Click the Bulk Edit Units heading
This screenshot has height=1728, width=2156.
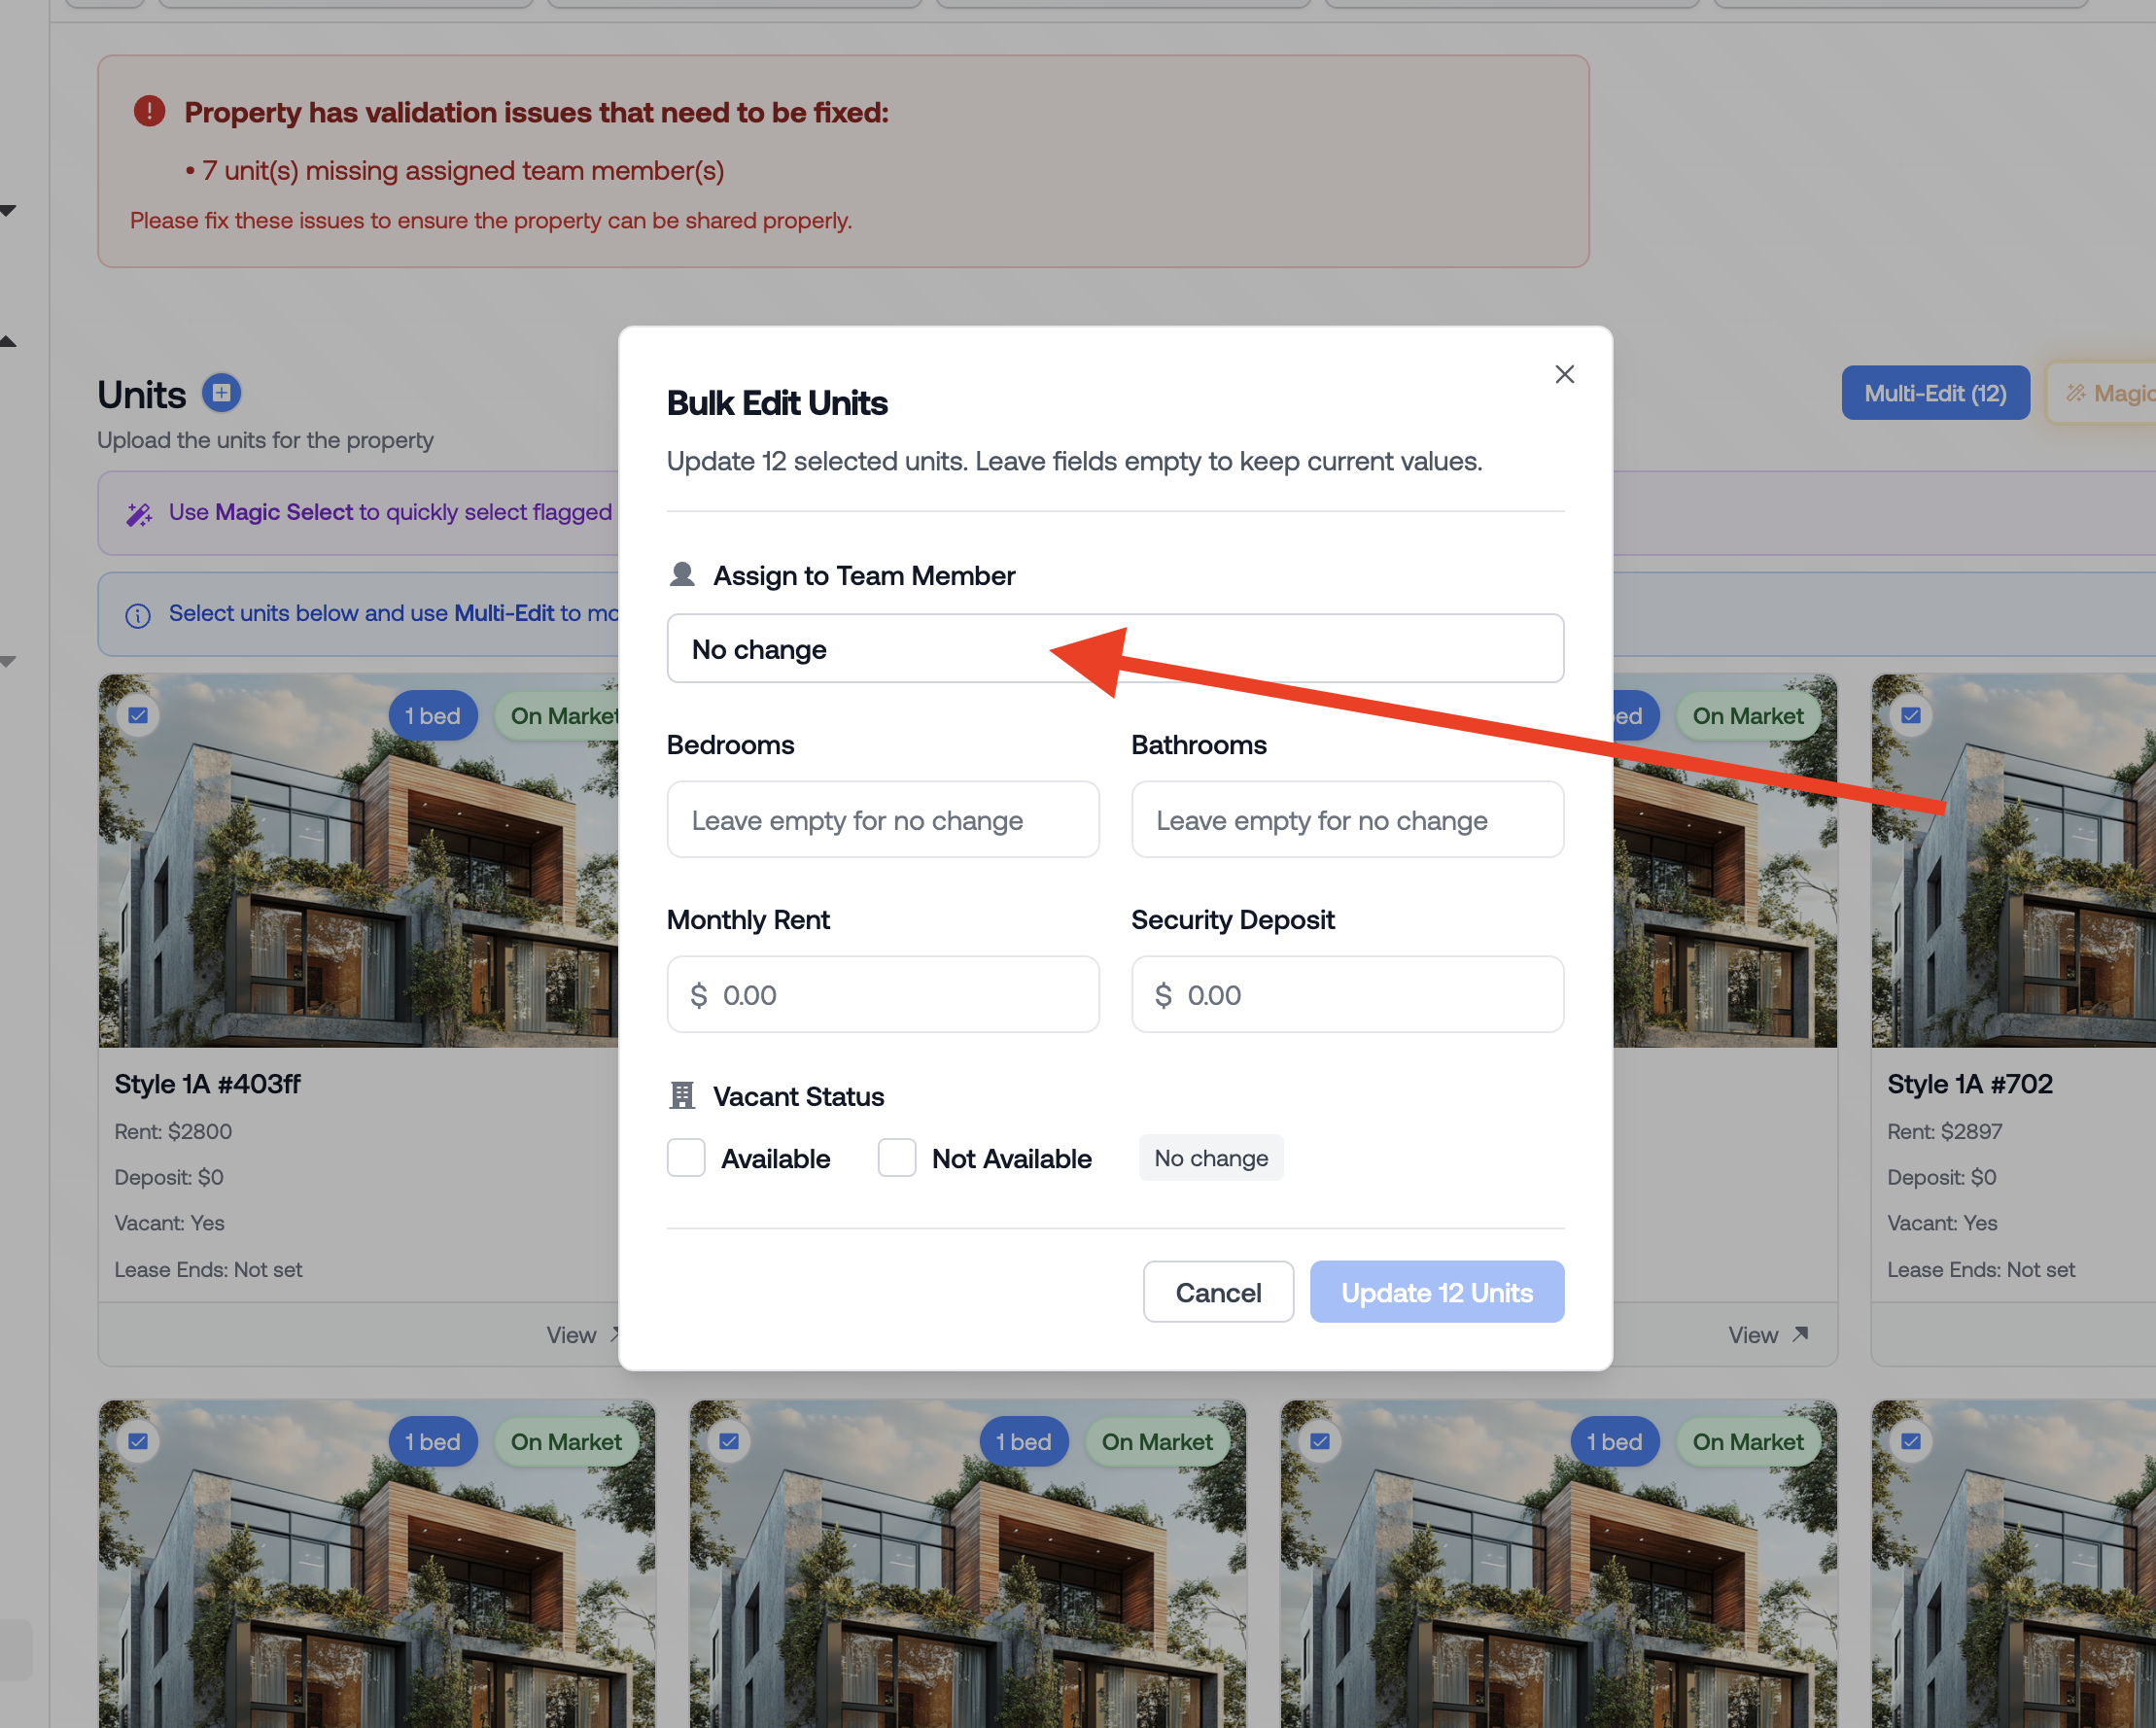tap(777, 403)
